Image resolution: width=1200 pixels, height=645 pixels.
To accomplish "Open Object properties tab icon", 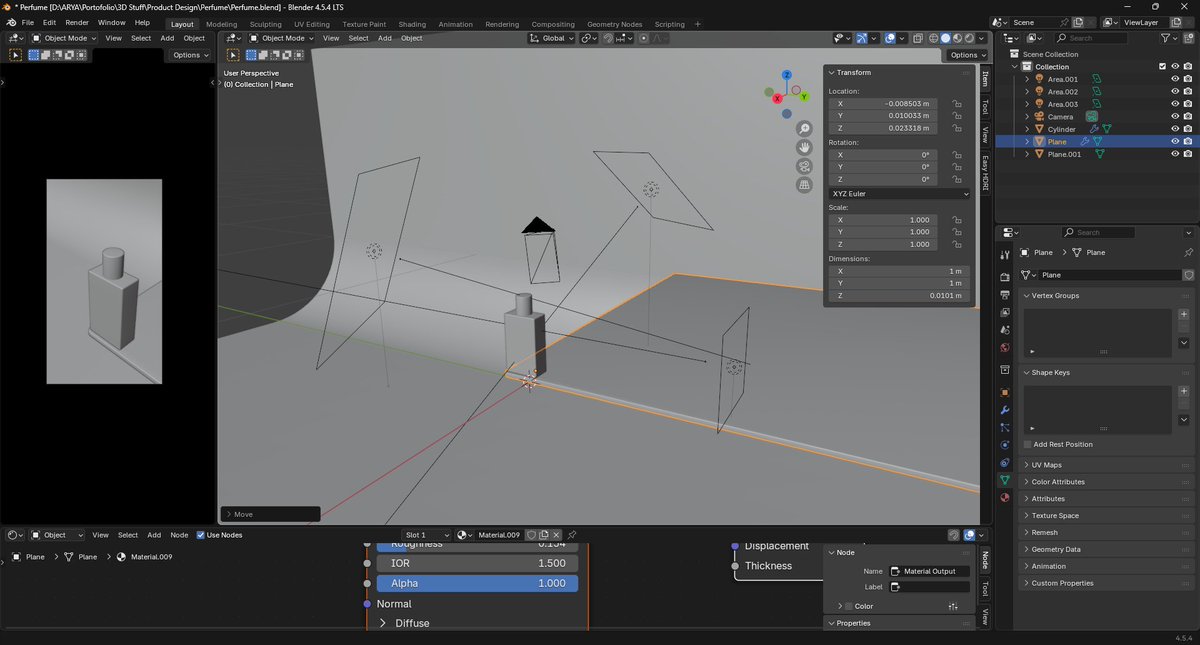I will coord(1005,392).
